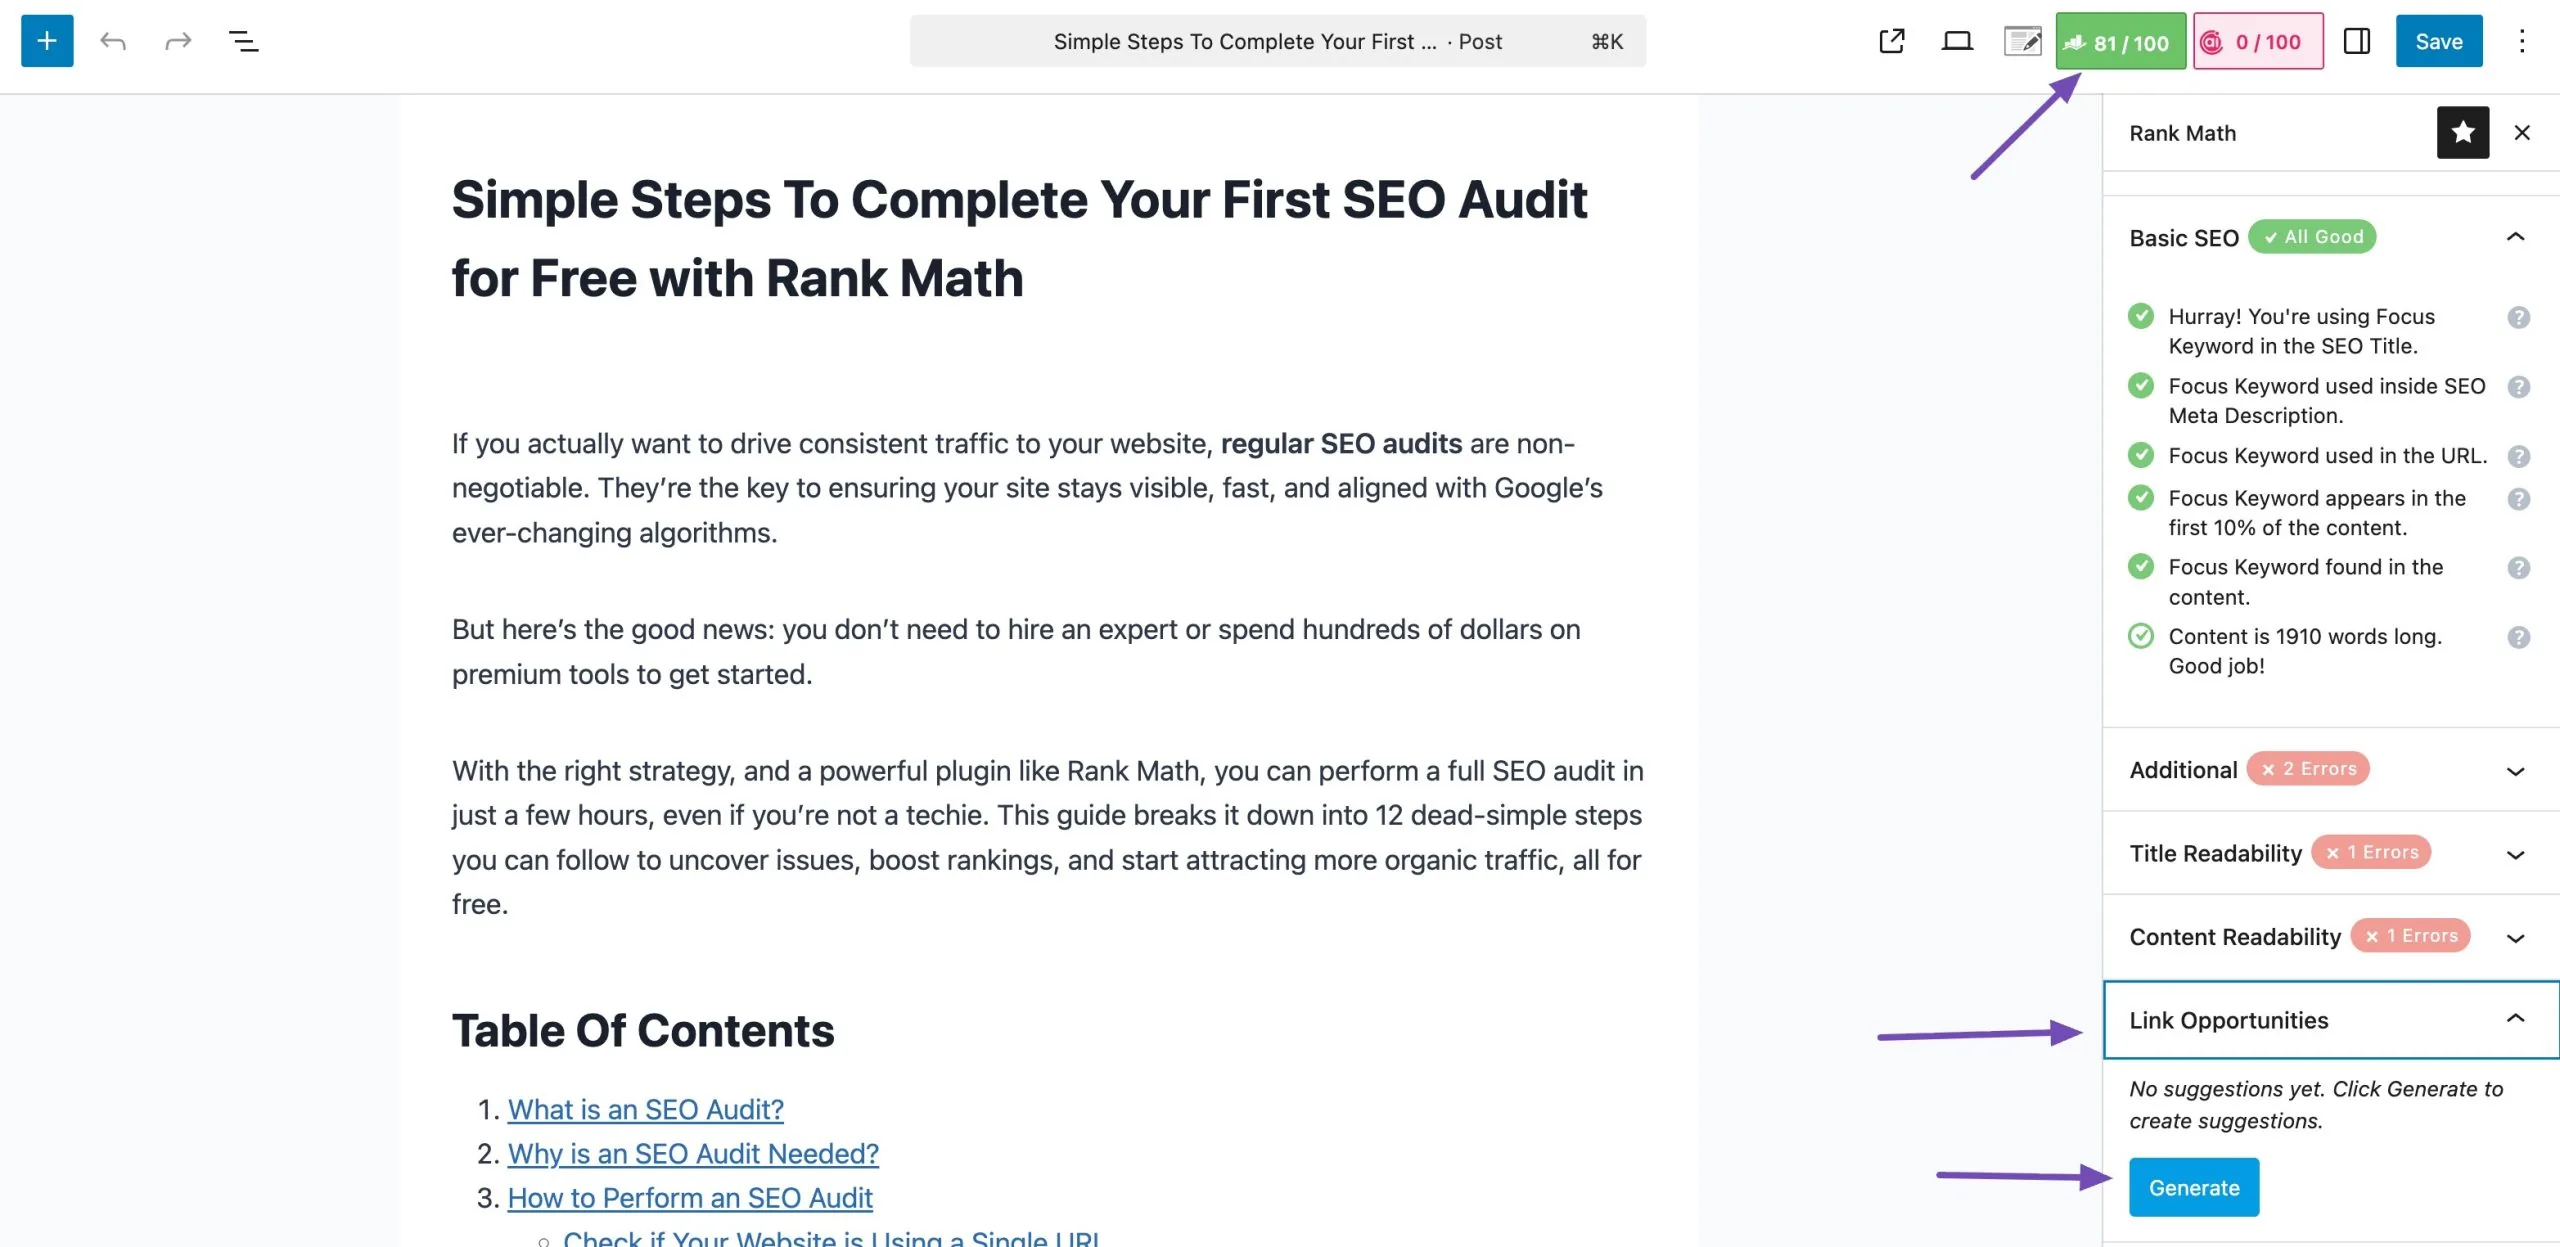Open the laptop preview device icon
This screenshot has width=2560, height=1247.
click(x=1957, y=41)
